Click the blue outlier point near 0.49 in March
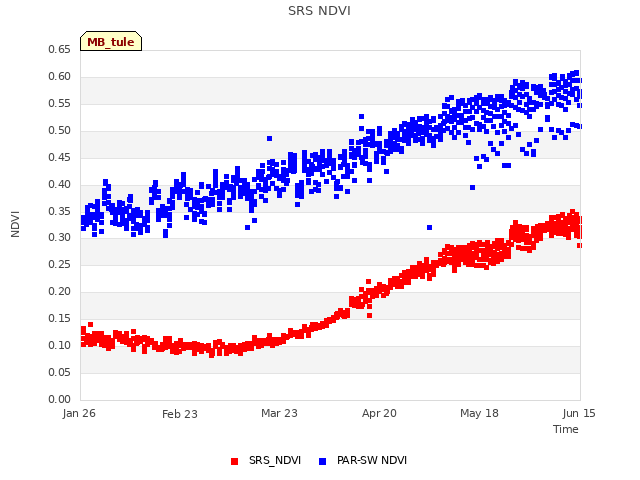Viewport: 640px width, 480px height. 269,138
